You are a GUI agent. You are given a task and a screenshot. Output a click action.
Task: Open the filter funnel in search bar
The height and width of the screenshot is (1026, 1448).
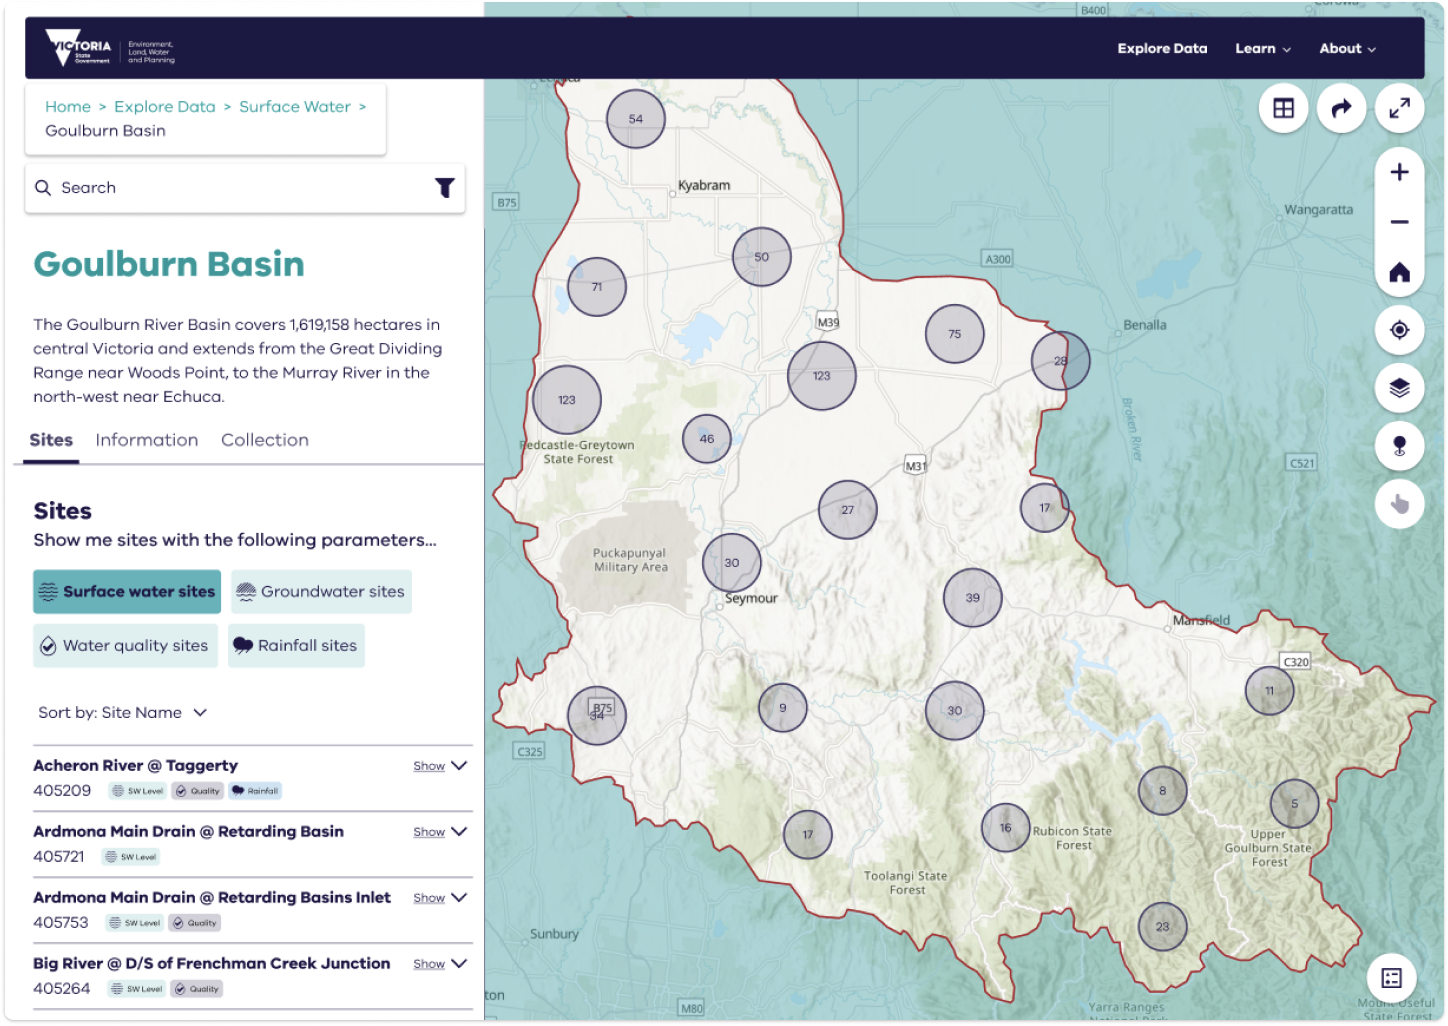click(444, 188)
